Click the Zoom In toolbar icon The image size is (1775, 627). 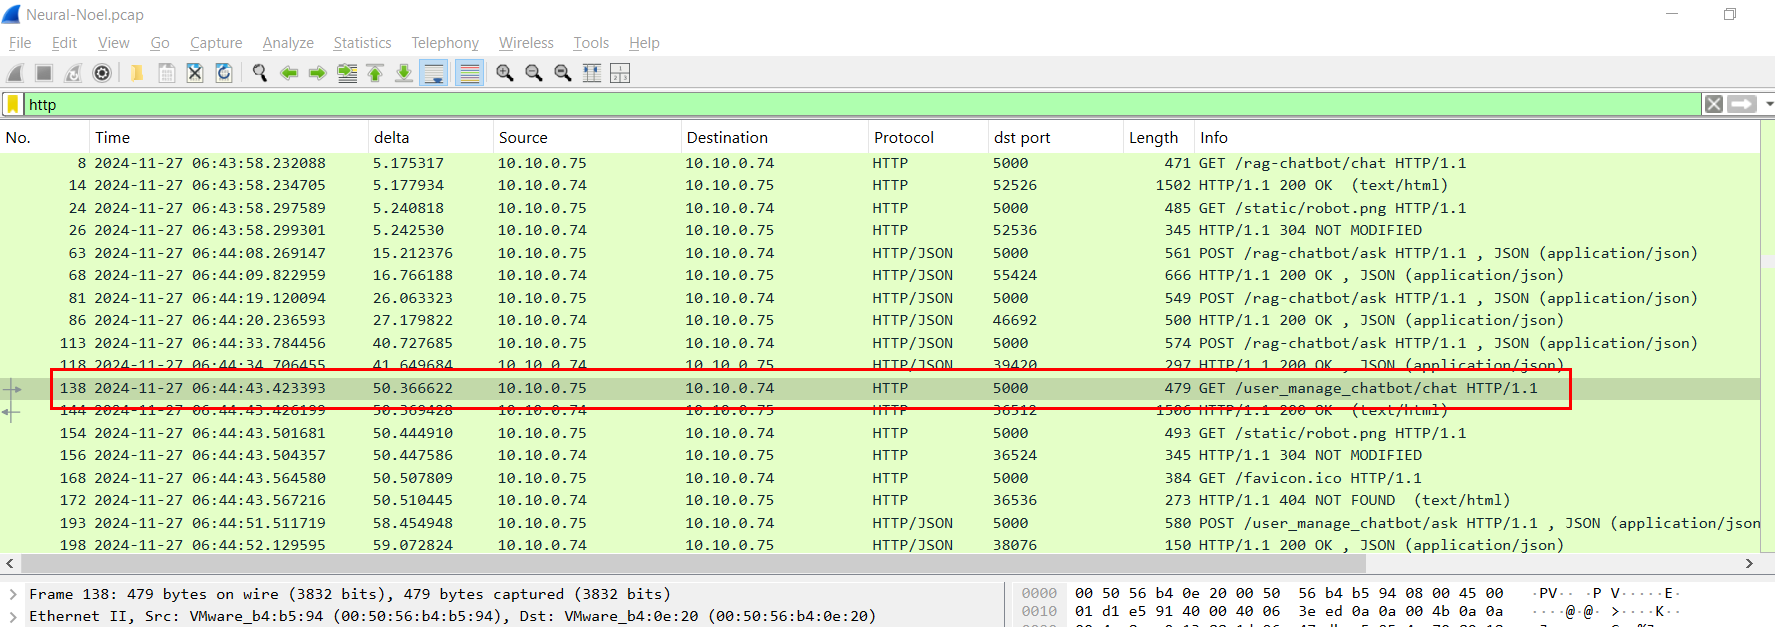(505, 73)
